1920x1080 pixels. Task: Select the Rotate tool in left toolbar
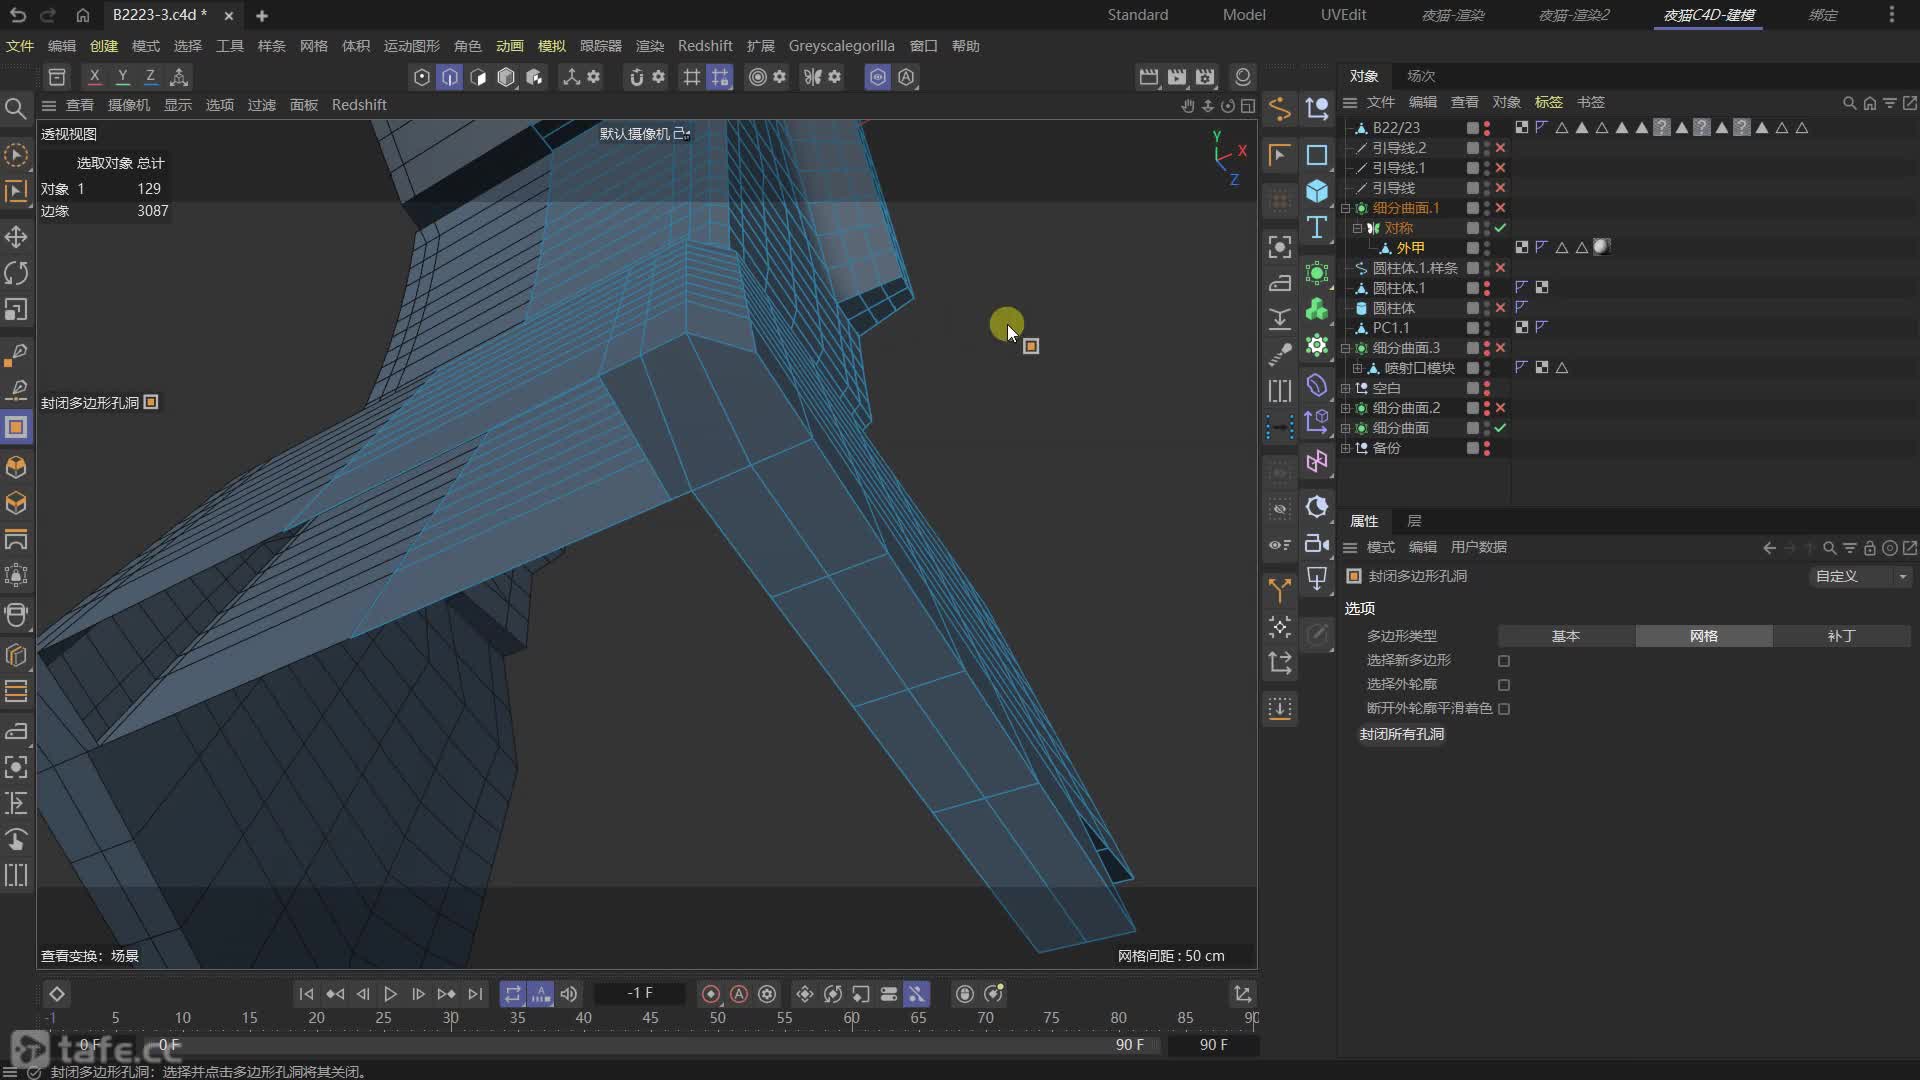click(x=16, y=273)
